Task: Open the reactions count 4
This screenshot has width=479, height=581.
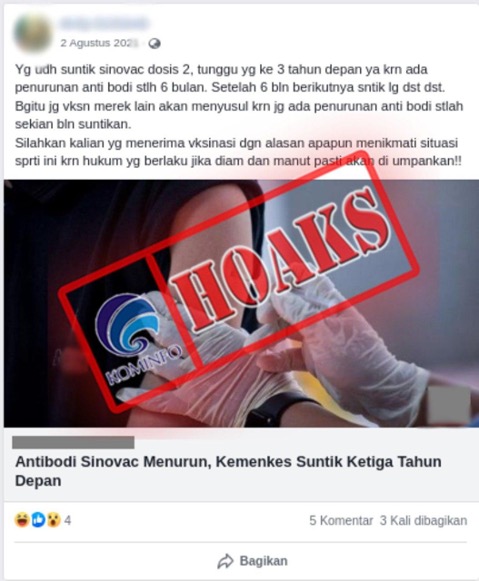Action: click(x=67, y=521)
